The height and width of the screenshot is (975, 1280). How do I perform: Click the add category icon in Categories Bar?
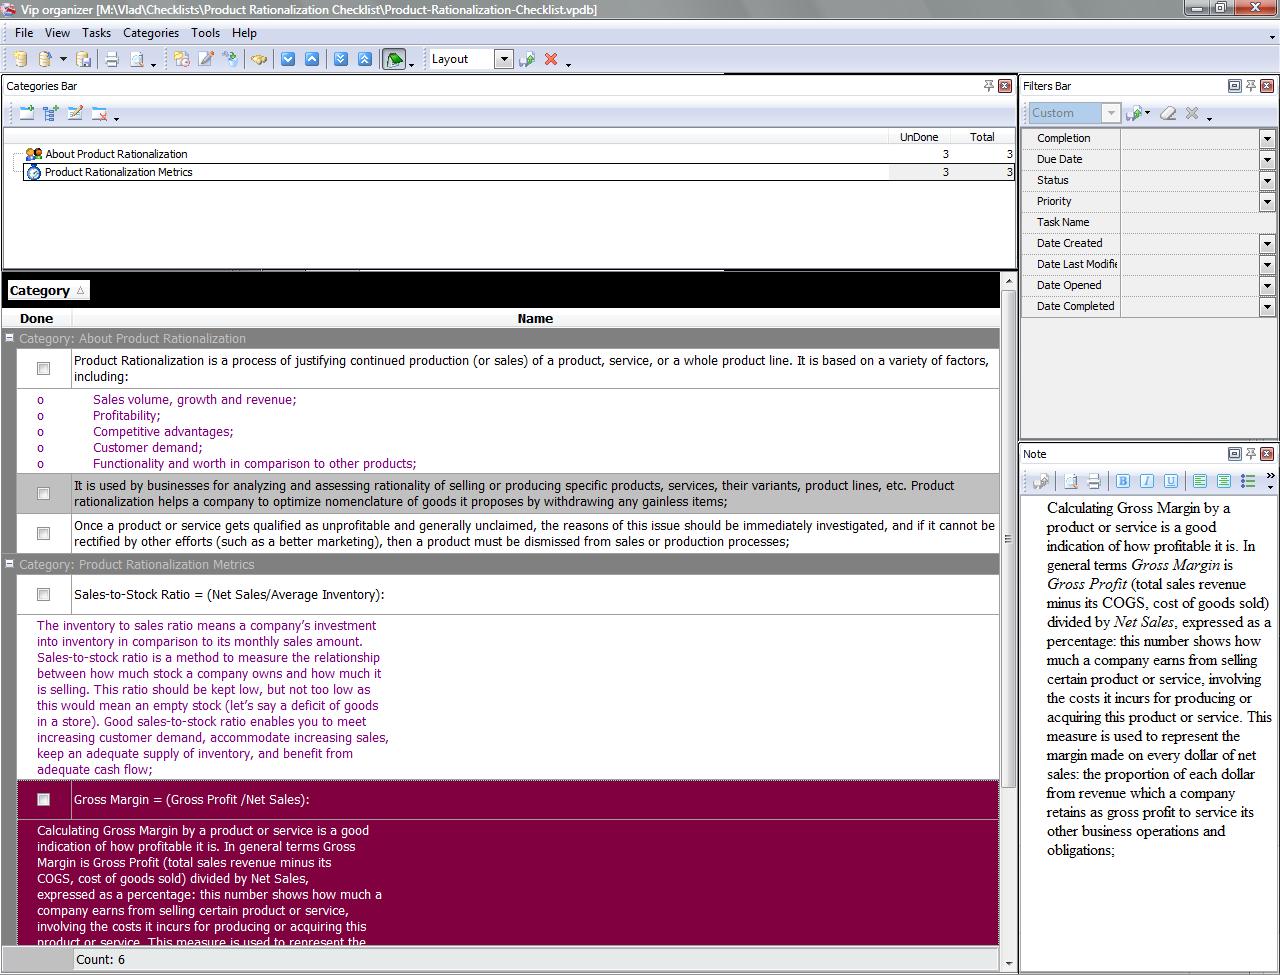click(x=27, y=114)
